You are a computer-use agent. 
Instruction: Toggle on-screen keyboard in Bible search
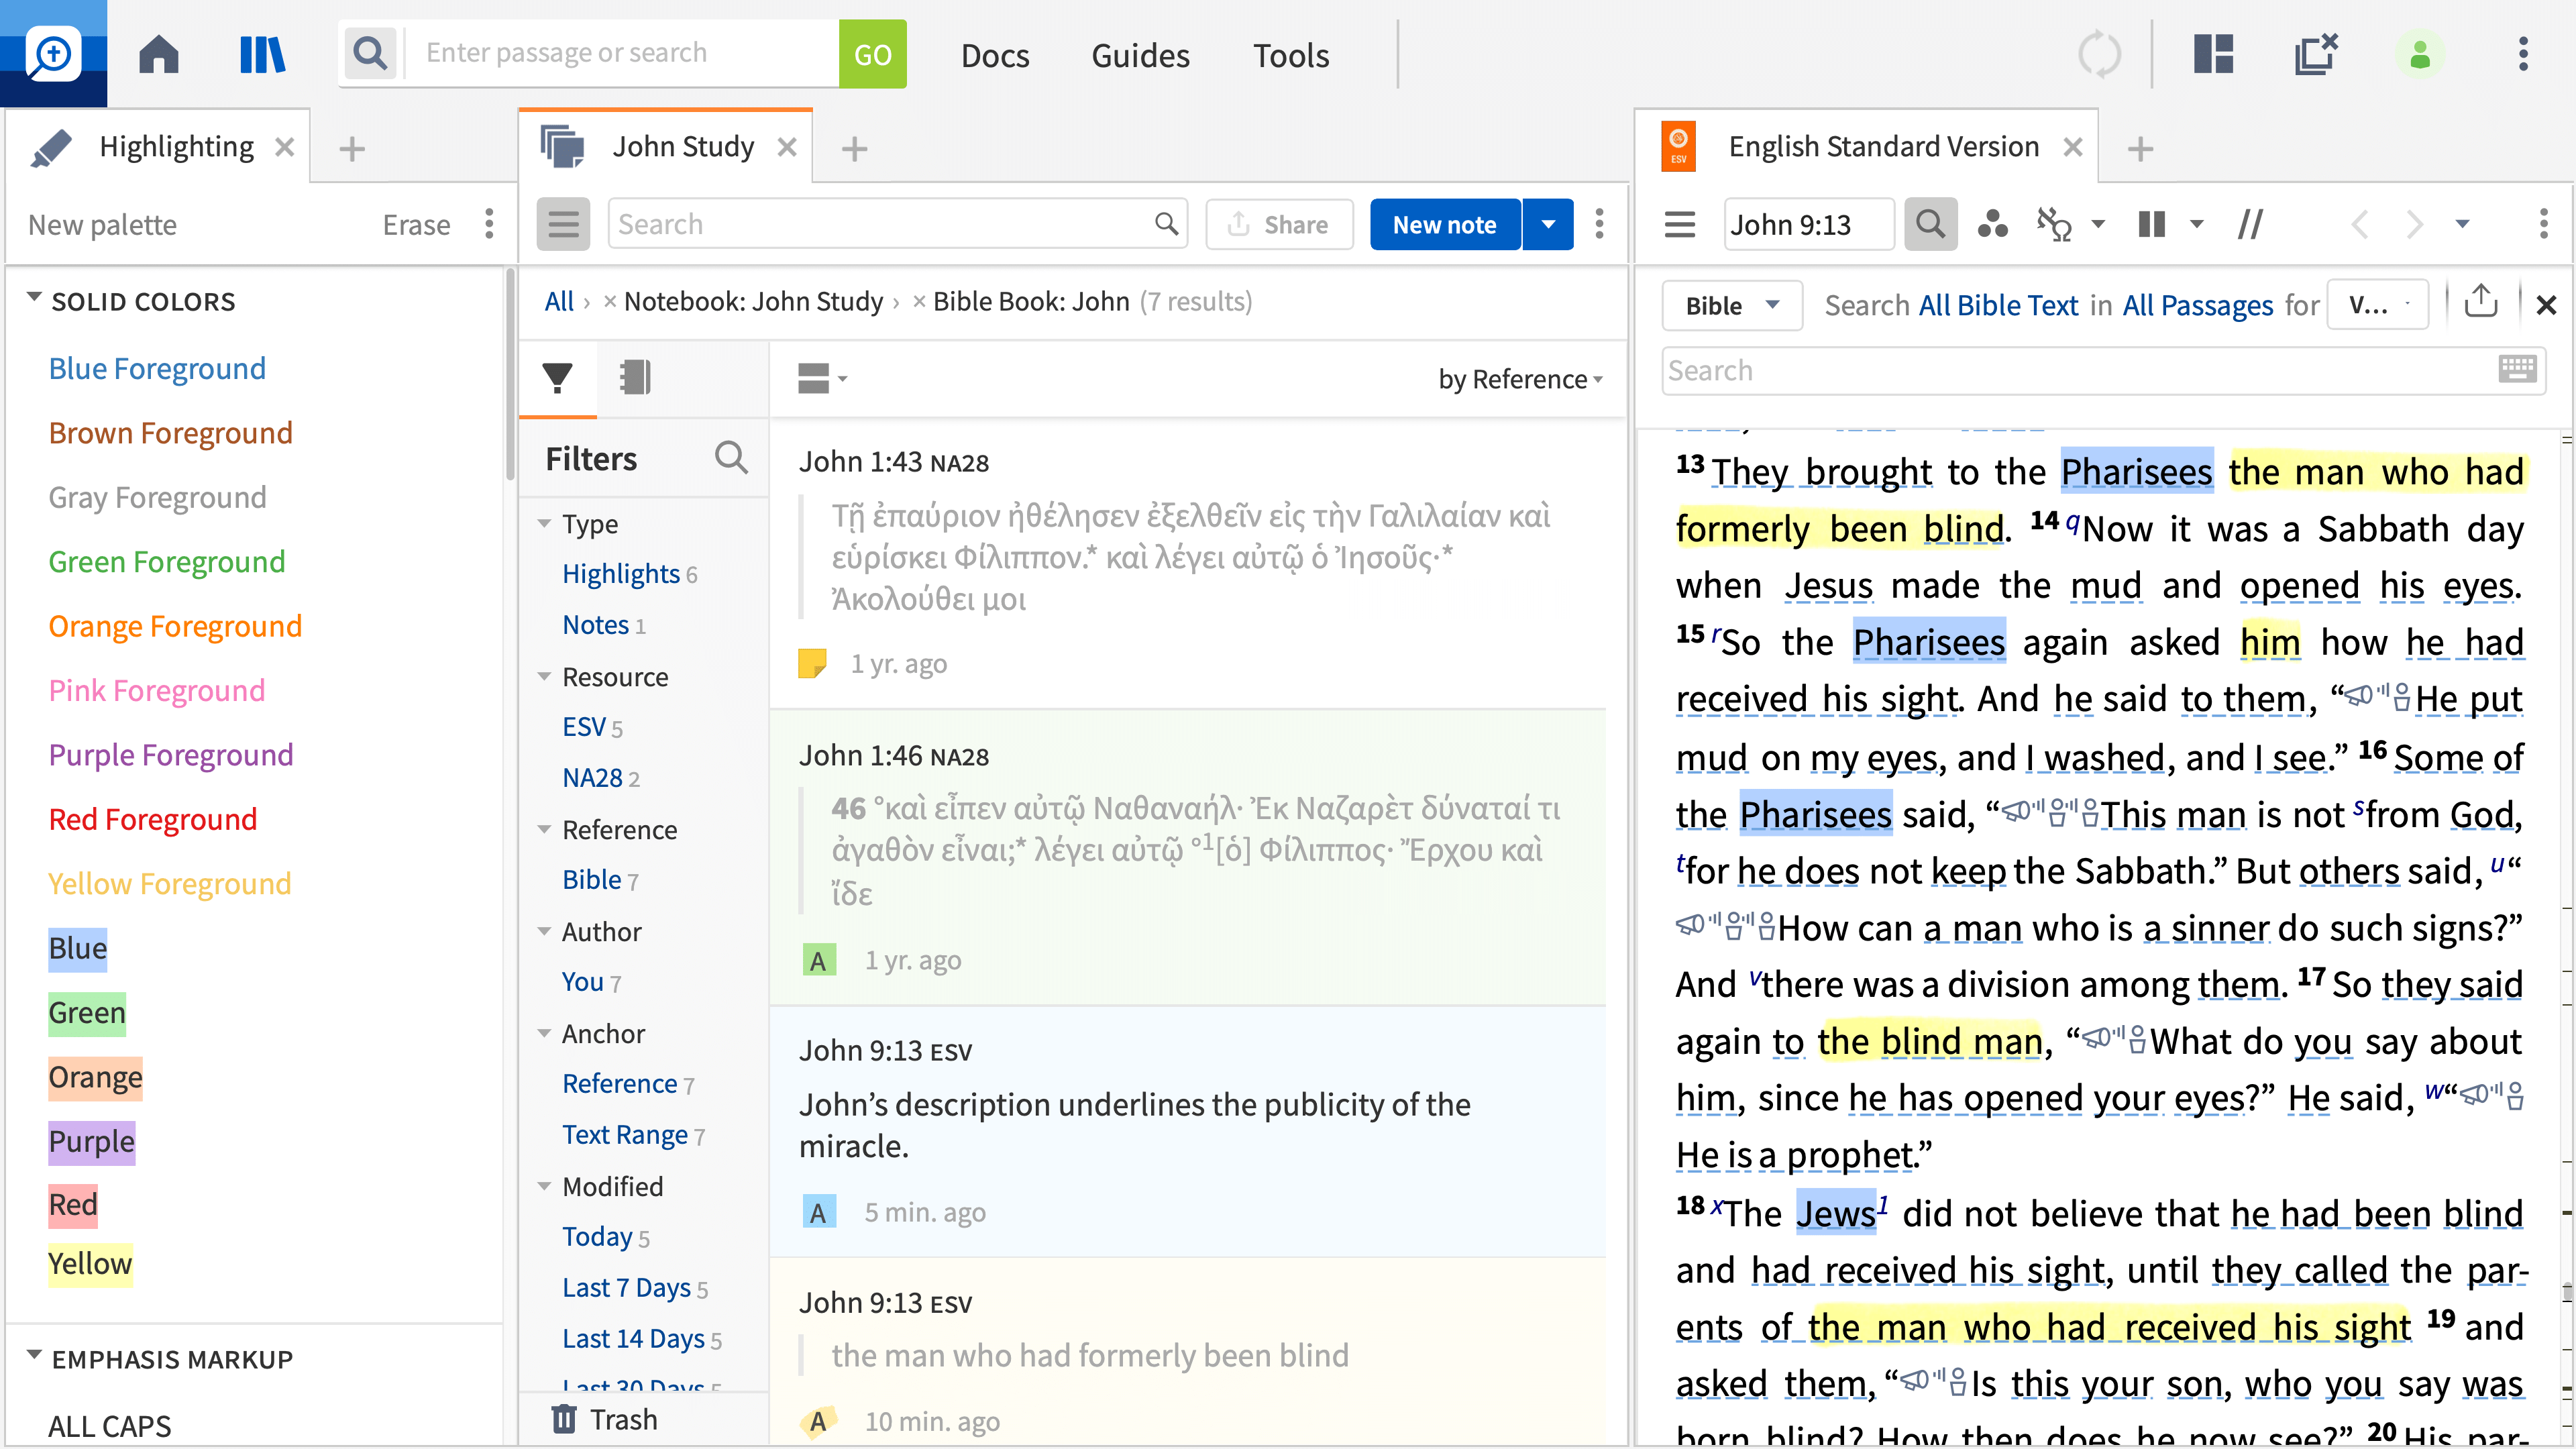click(x=2516, y=369)
